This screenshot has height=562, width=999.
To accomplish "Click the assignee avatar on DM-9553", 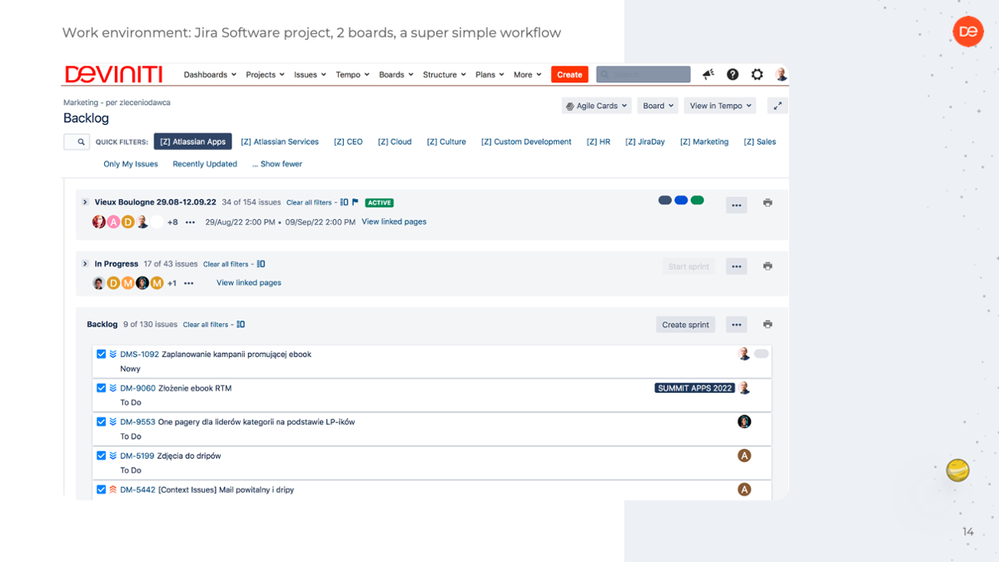I will click(x=744, y=422).
